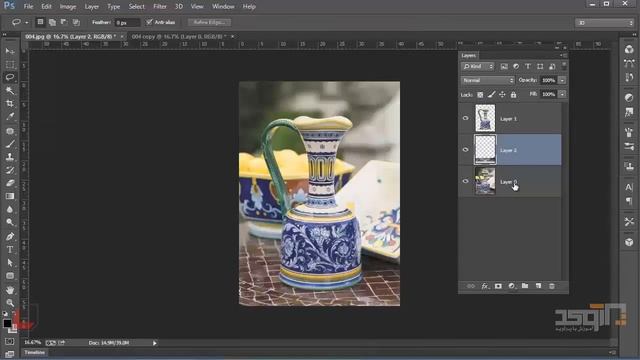Click the New selection mode icon

tap(40, 22)
